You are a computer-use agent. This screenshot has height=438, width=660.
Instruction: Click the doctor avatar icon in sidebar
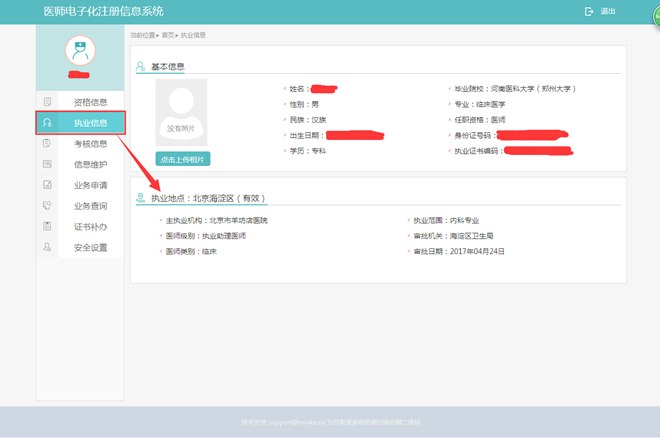coord(80,51)
